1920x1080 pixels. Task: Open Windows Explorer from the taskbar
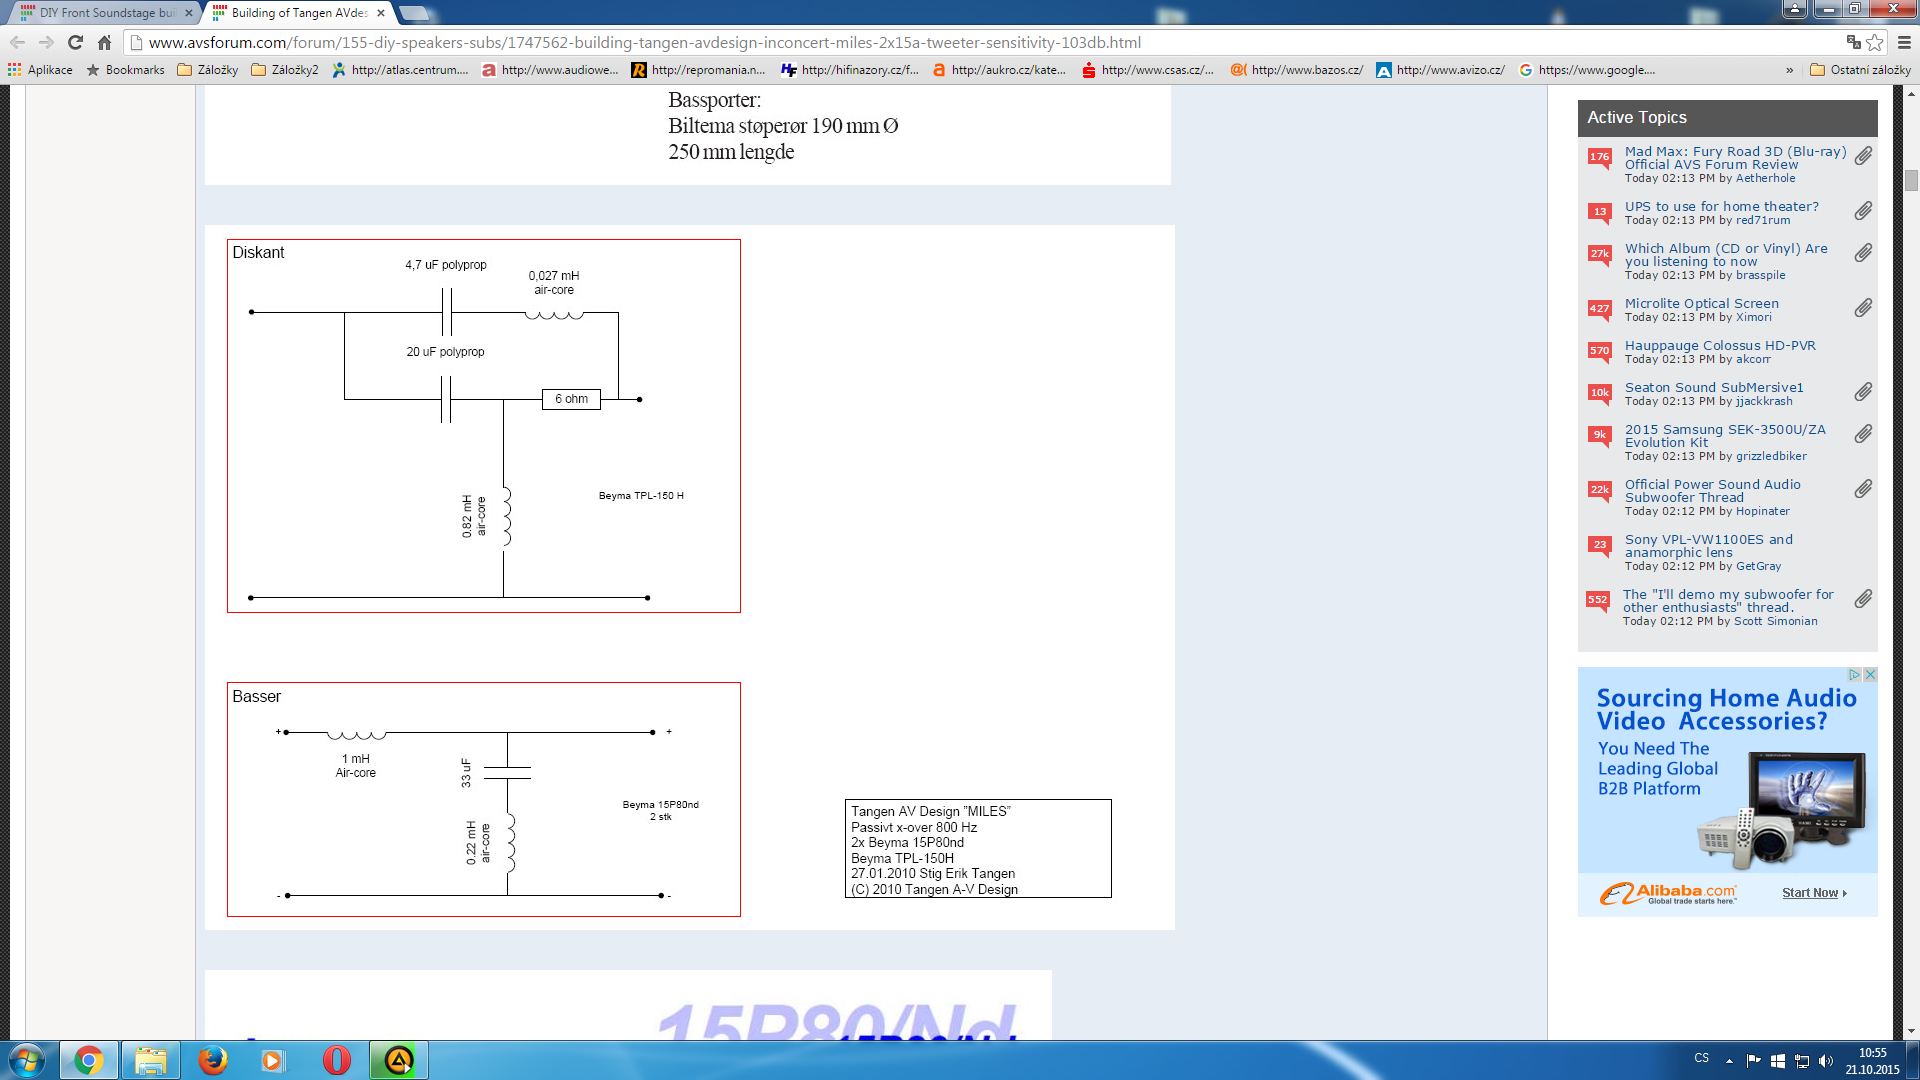(151, 1059)
